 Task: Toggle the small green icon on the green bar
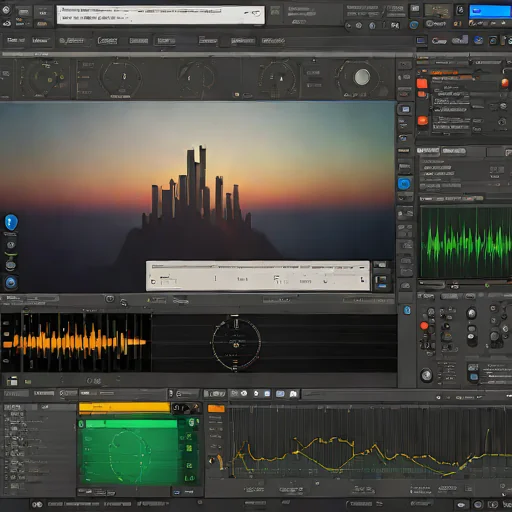pyautogui.click(x=81, y=424)
